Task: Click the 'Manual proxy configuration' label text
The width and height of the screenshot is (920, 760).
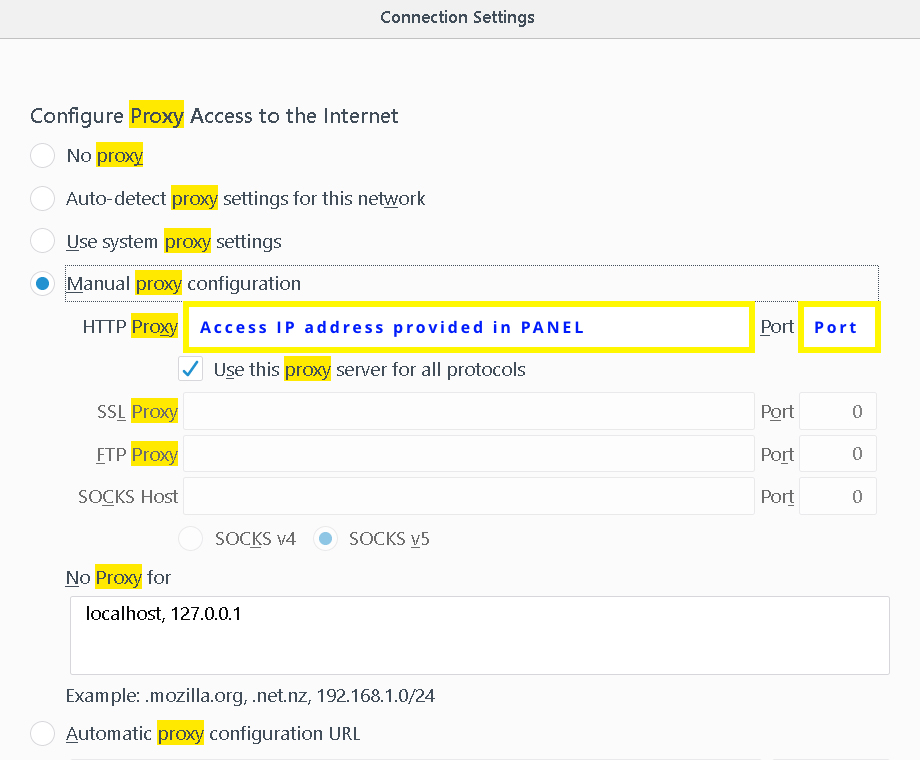Action: click(x=184, y=284)
